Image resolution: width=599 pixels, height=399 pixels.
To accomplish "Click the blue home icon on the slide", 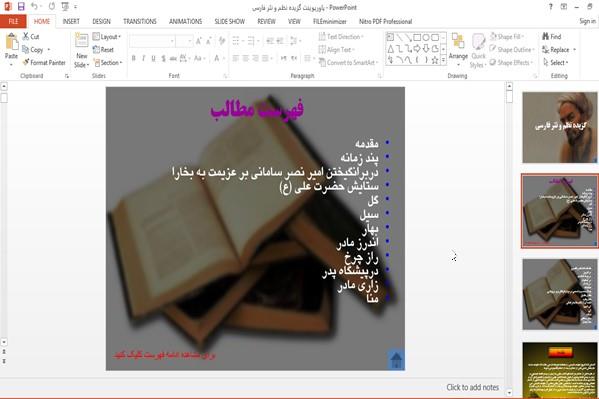I will point(396,360).
